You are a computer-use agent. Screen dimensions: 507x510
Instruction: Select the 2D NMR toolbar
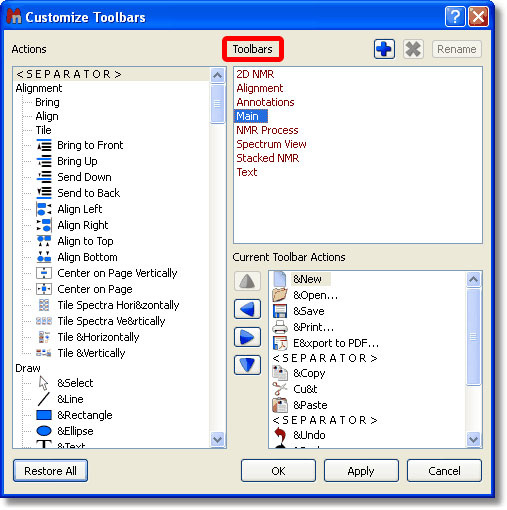(255, 74)
